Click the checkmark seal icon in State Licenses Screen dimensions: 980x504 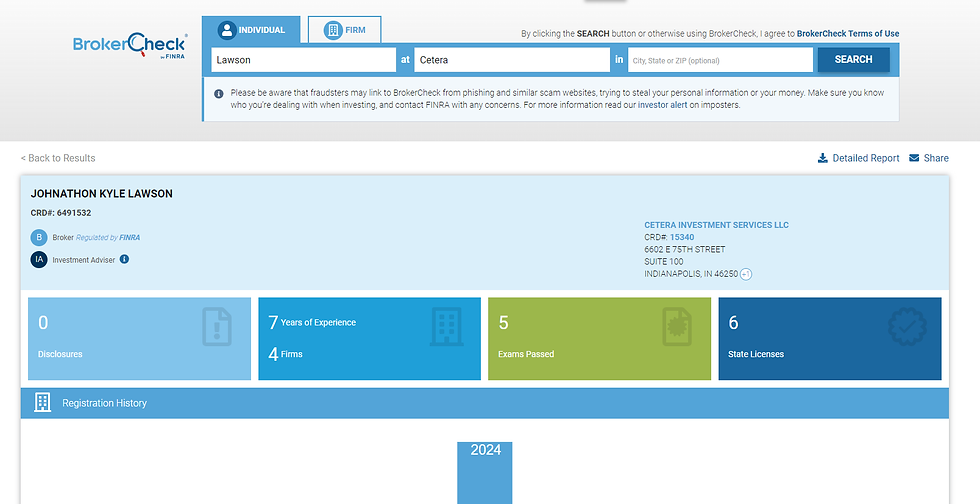[x=907, y=326]
